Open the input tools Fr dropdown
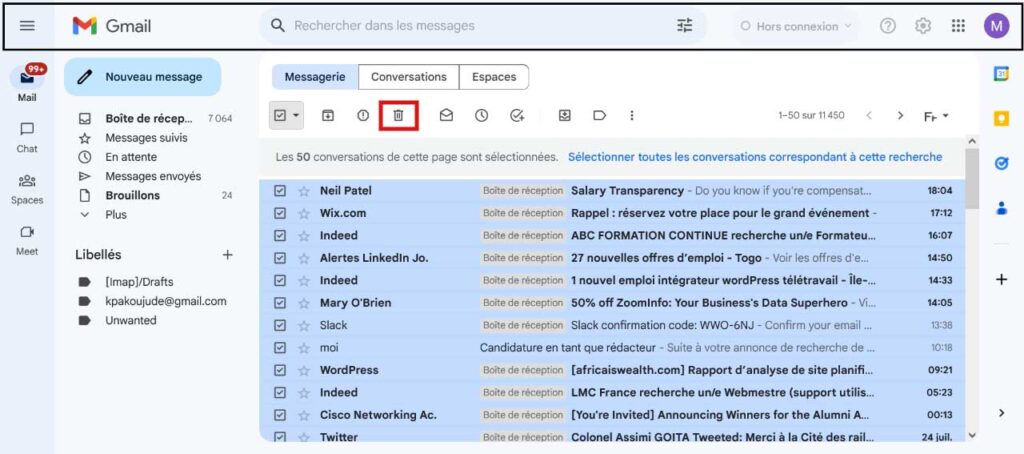 (936, 116)
